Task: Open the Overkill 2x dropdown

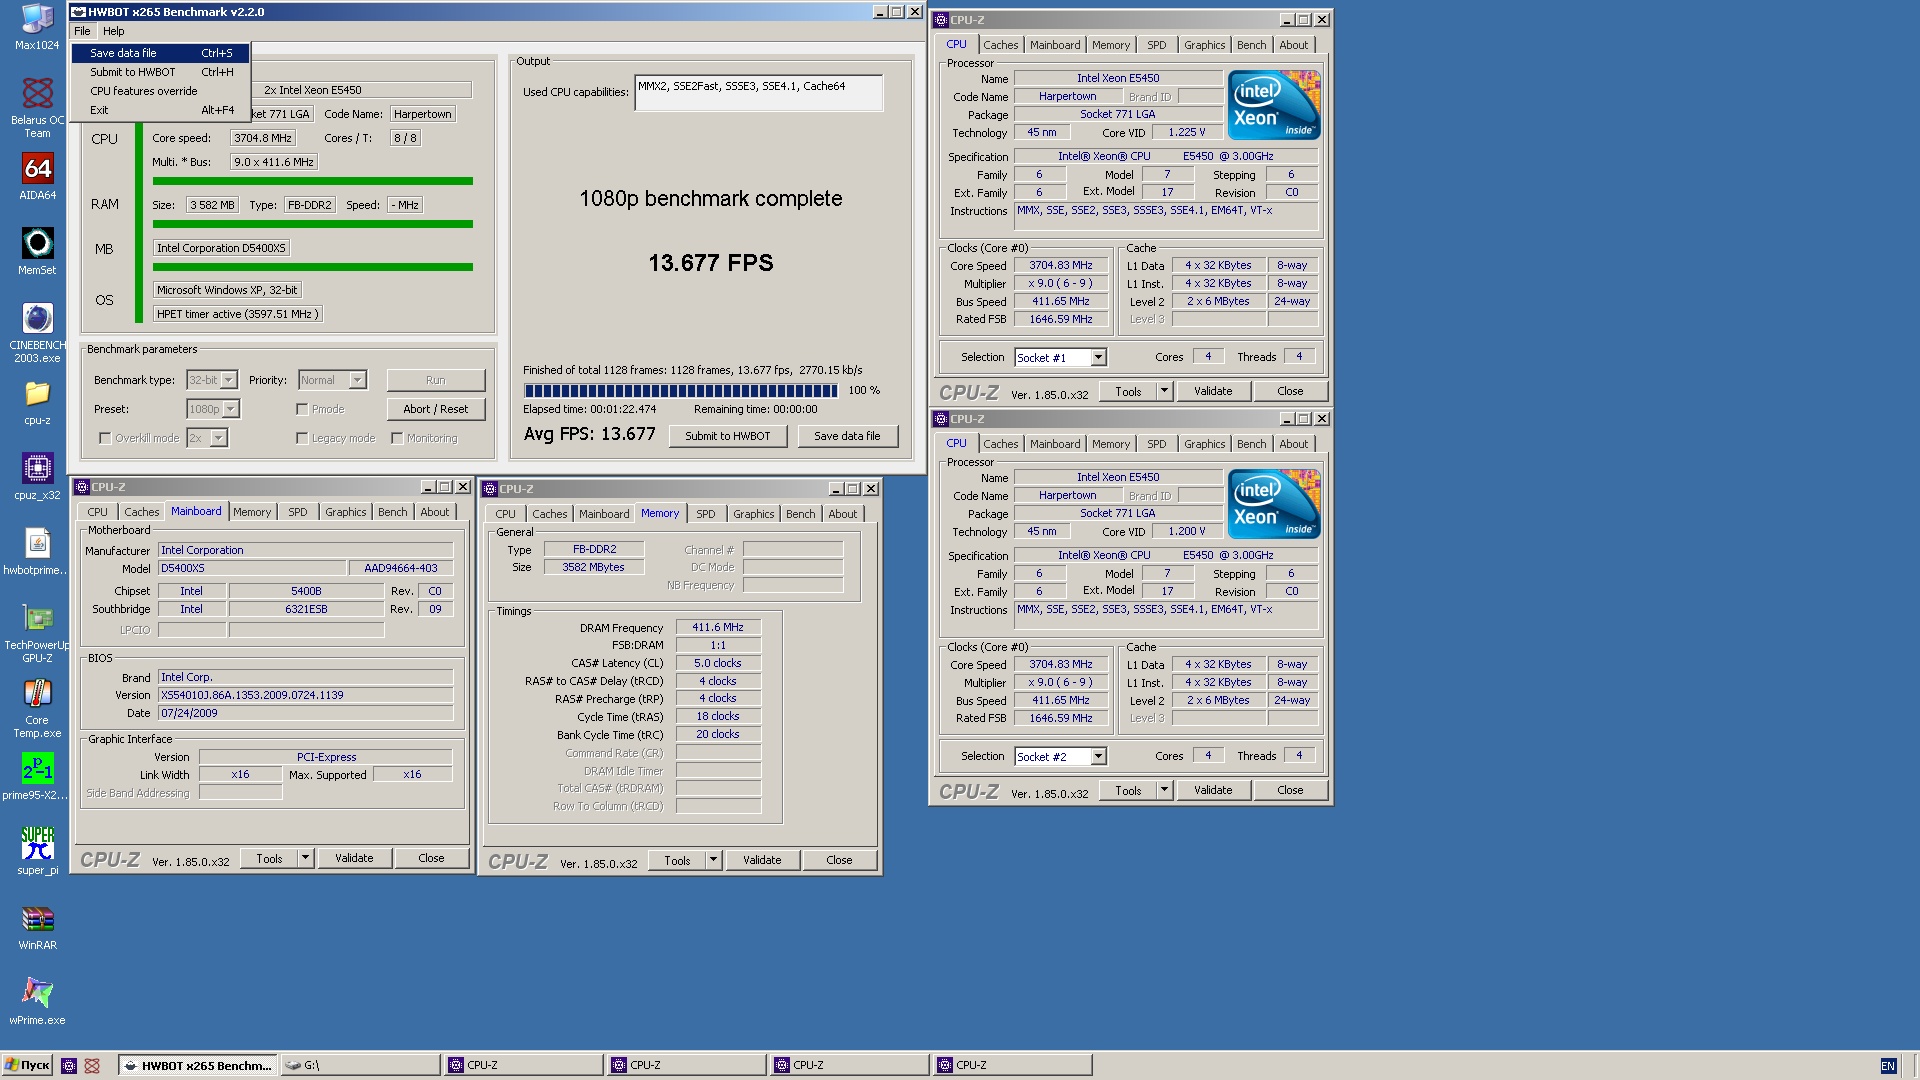Action: 219,438
